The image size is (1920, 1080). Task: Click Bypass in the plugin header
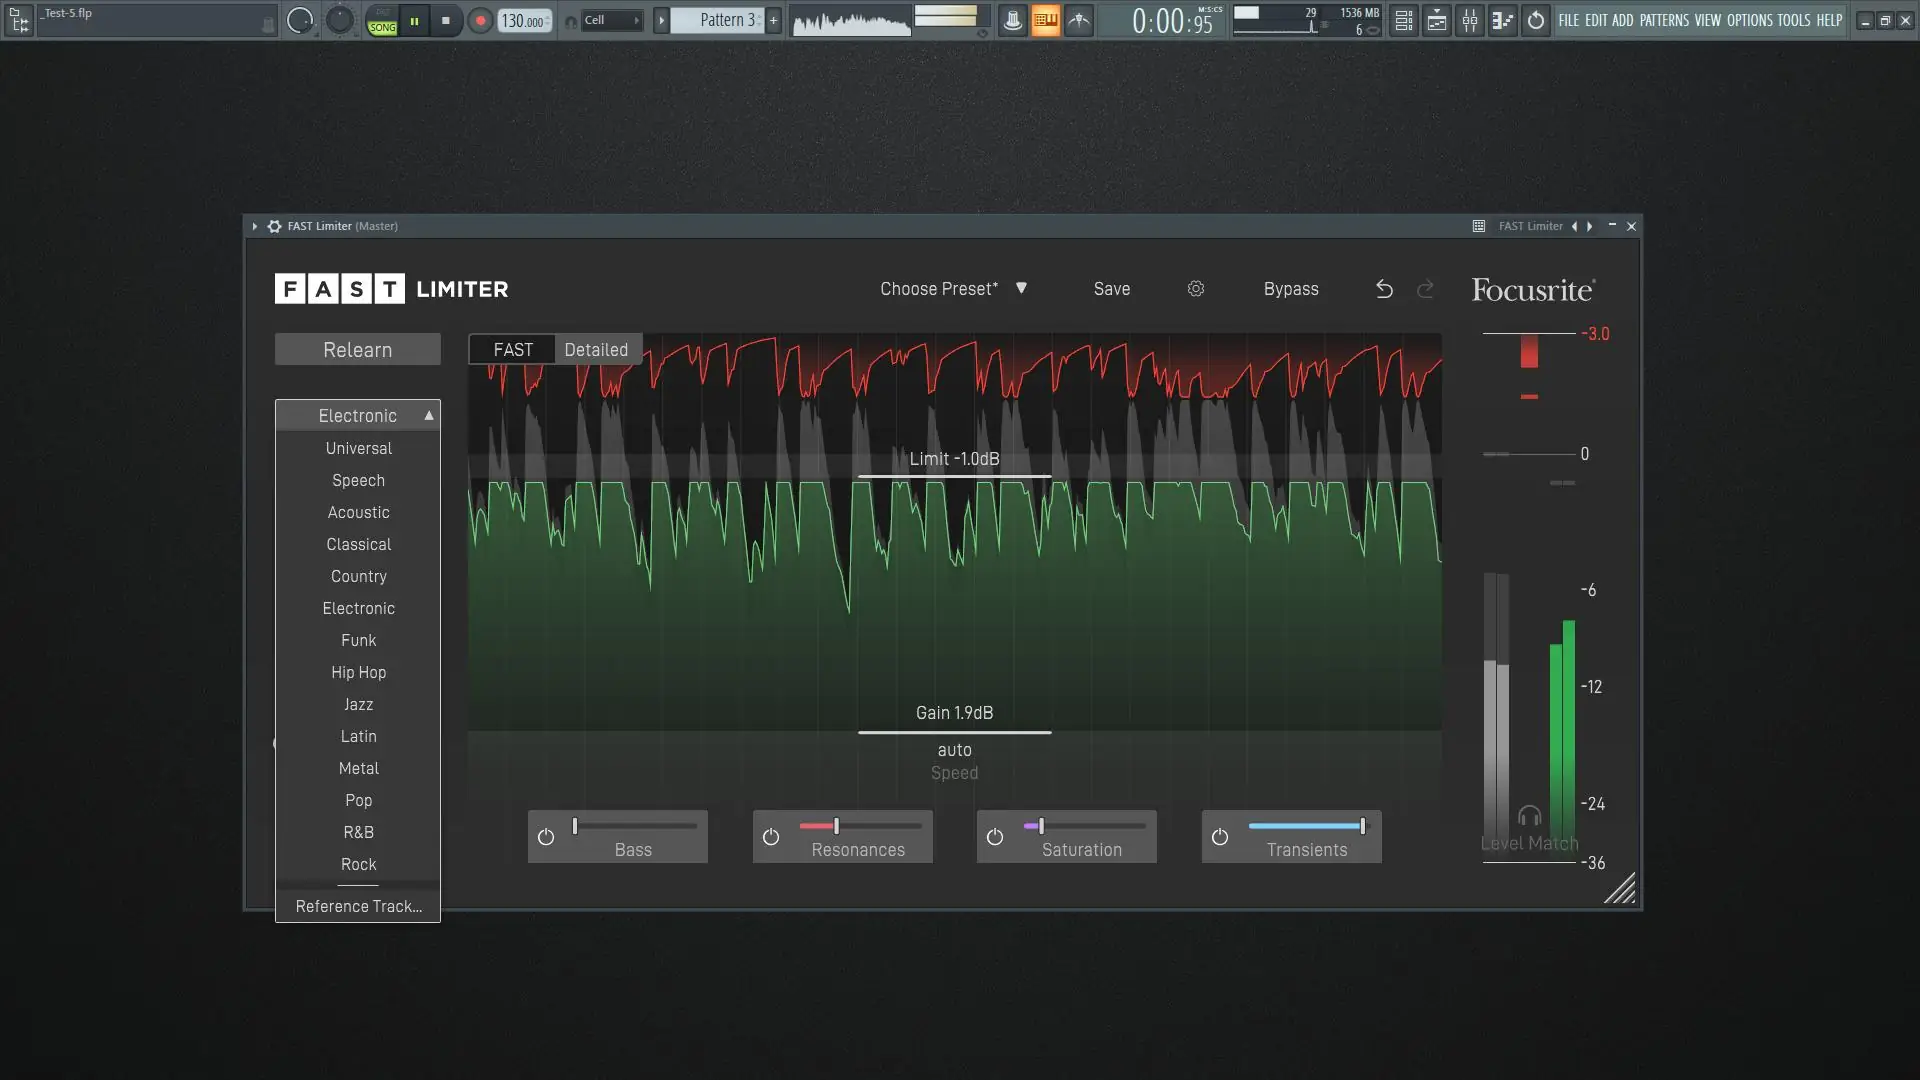point(1290,289)
